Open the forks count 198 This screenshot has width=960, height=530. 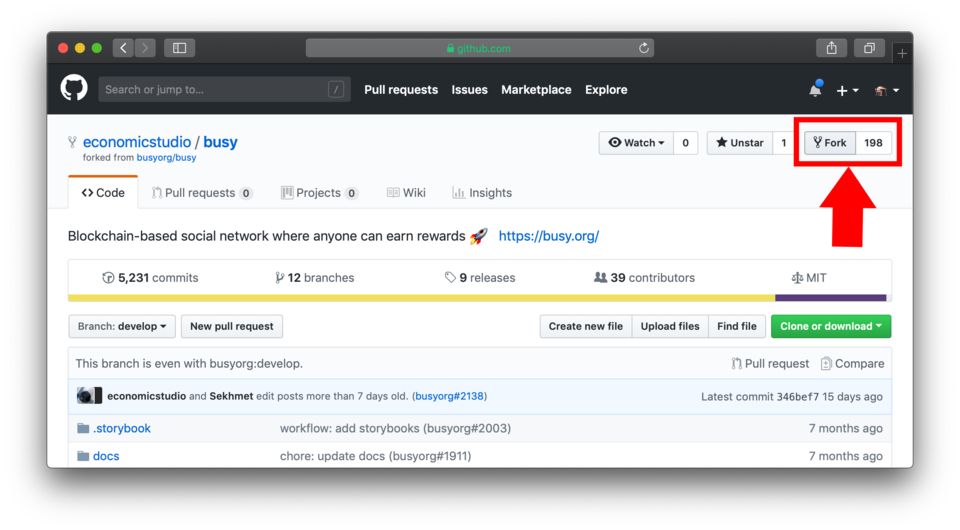click(x=873, y=143)
